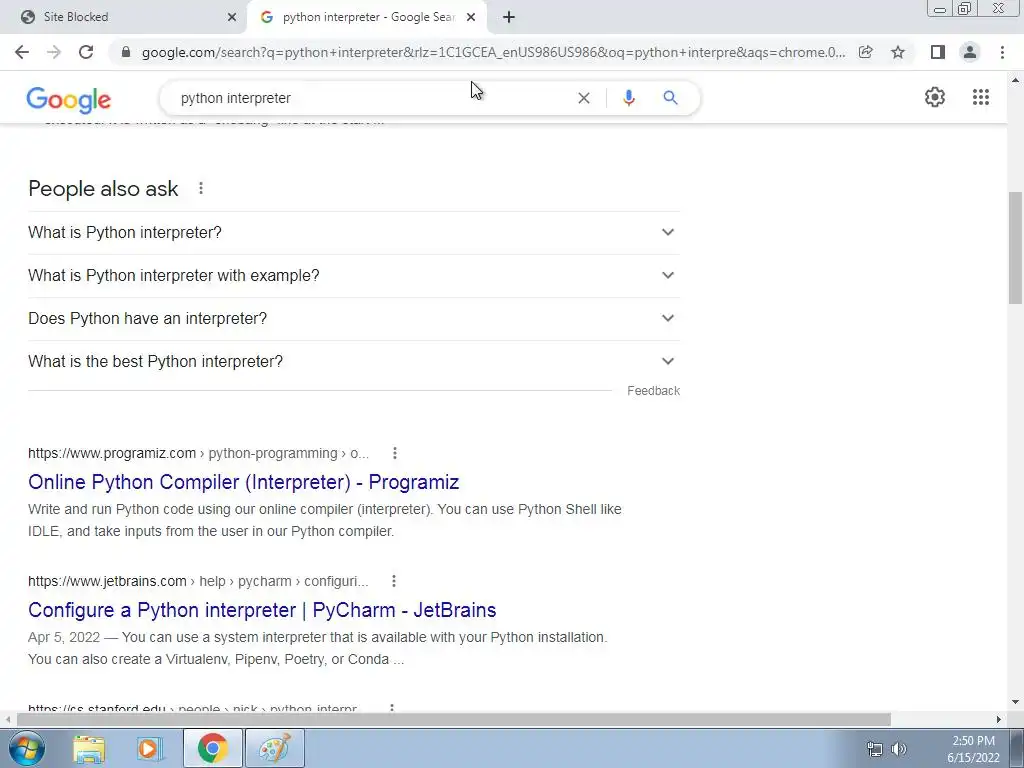The image size is (1024, 768).
Task: Open More options beside People also ask
Action: coord(201,188)
